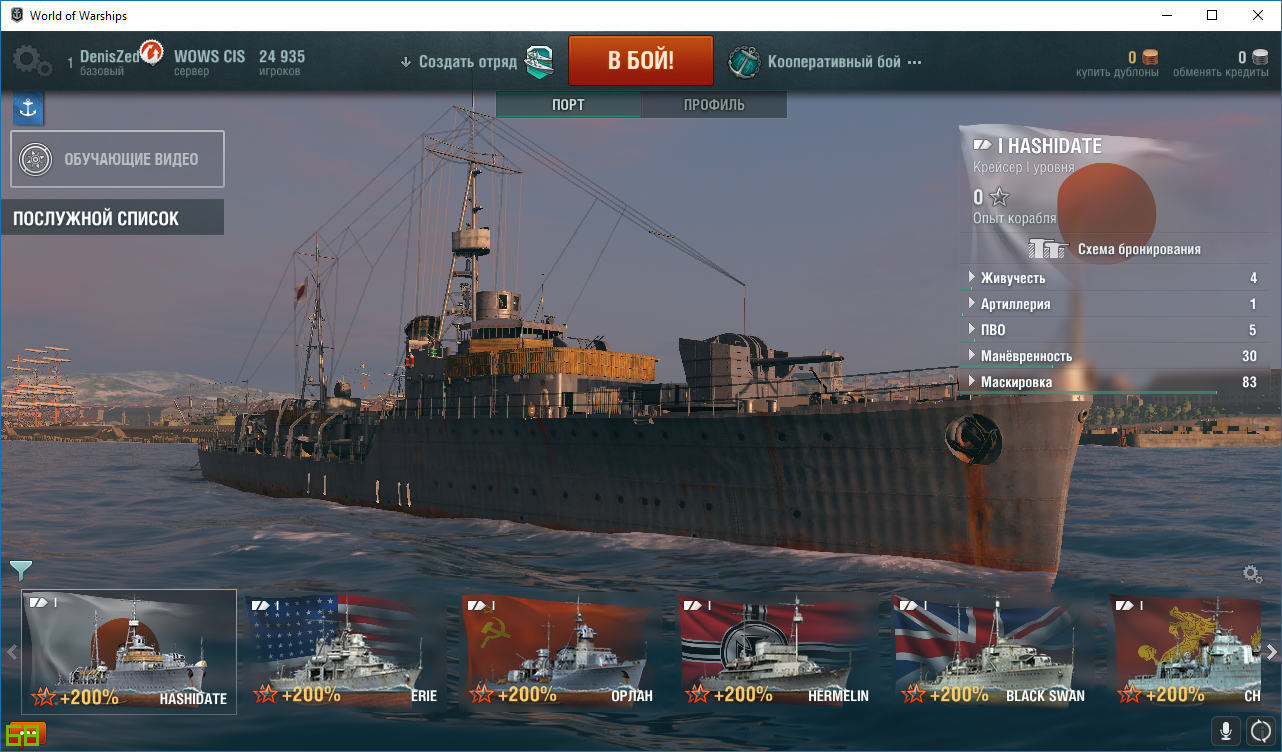This screenshot has width=1282, height=752.
Task: Open the ПОСЛУЖНОЙ СПИСОК service record
Action: point(112,218)
